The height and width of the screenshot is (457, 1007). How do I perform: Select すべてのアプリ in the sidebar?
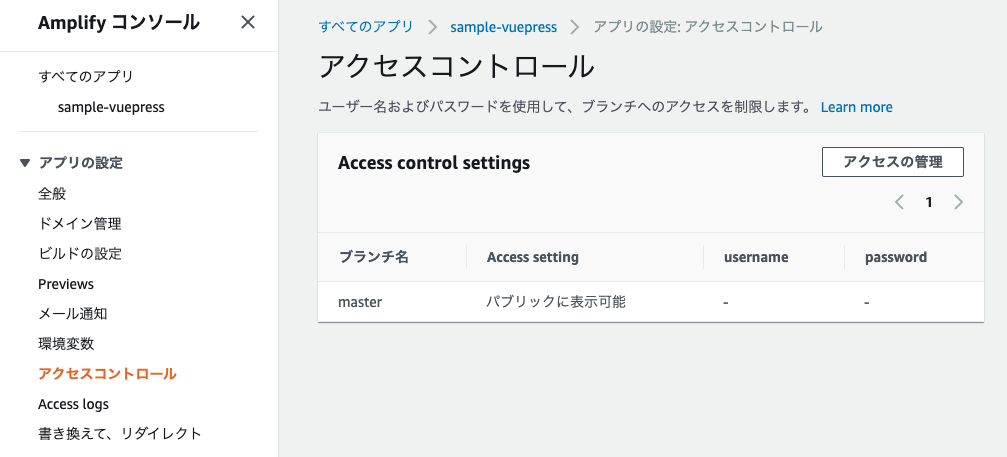(x=86, y=76)
